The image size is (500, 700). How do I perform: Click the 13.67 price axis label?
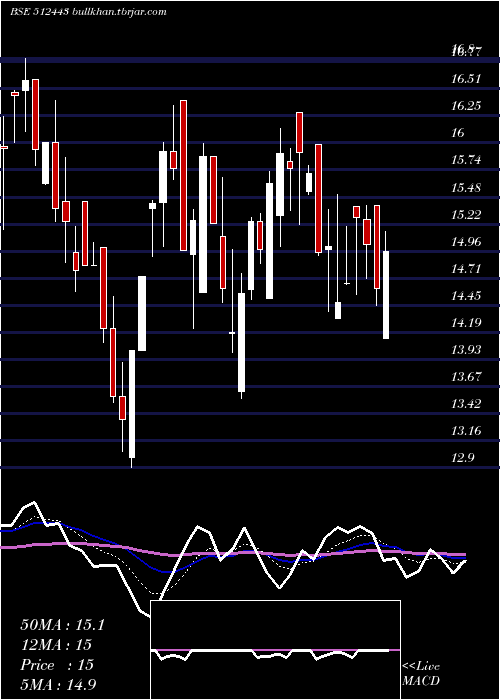coord(466,377)
